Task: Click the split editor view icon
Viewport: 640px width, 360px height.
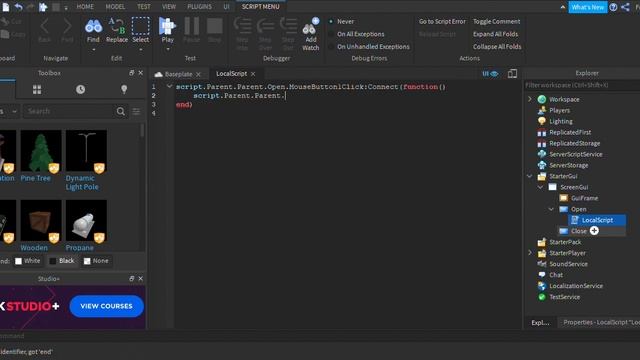Action: (x=512, y=73)
